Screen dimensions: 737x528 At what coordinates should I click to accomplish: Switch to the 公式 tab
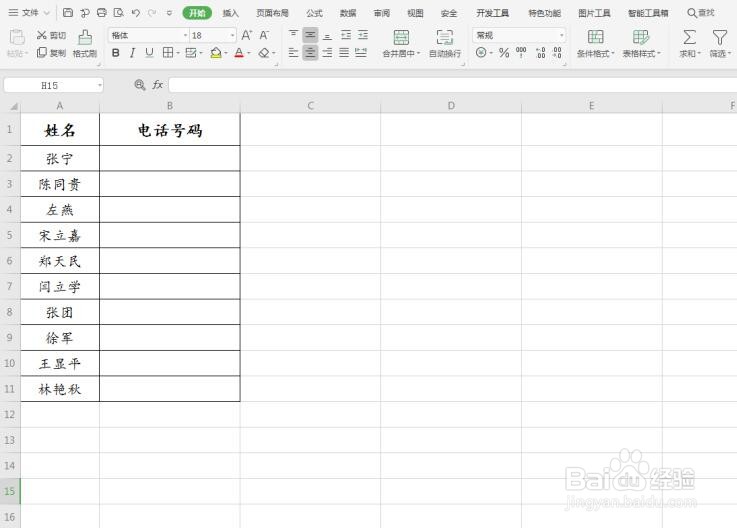(314, 13)
